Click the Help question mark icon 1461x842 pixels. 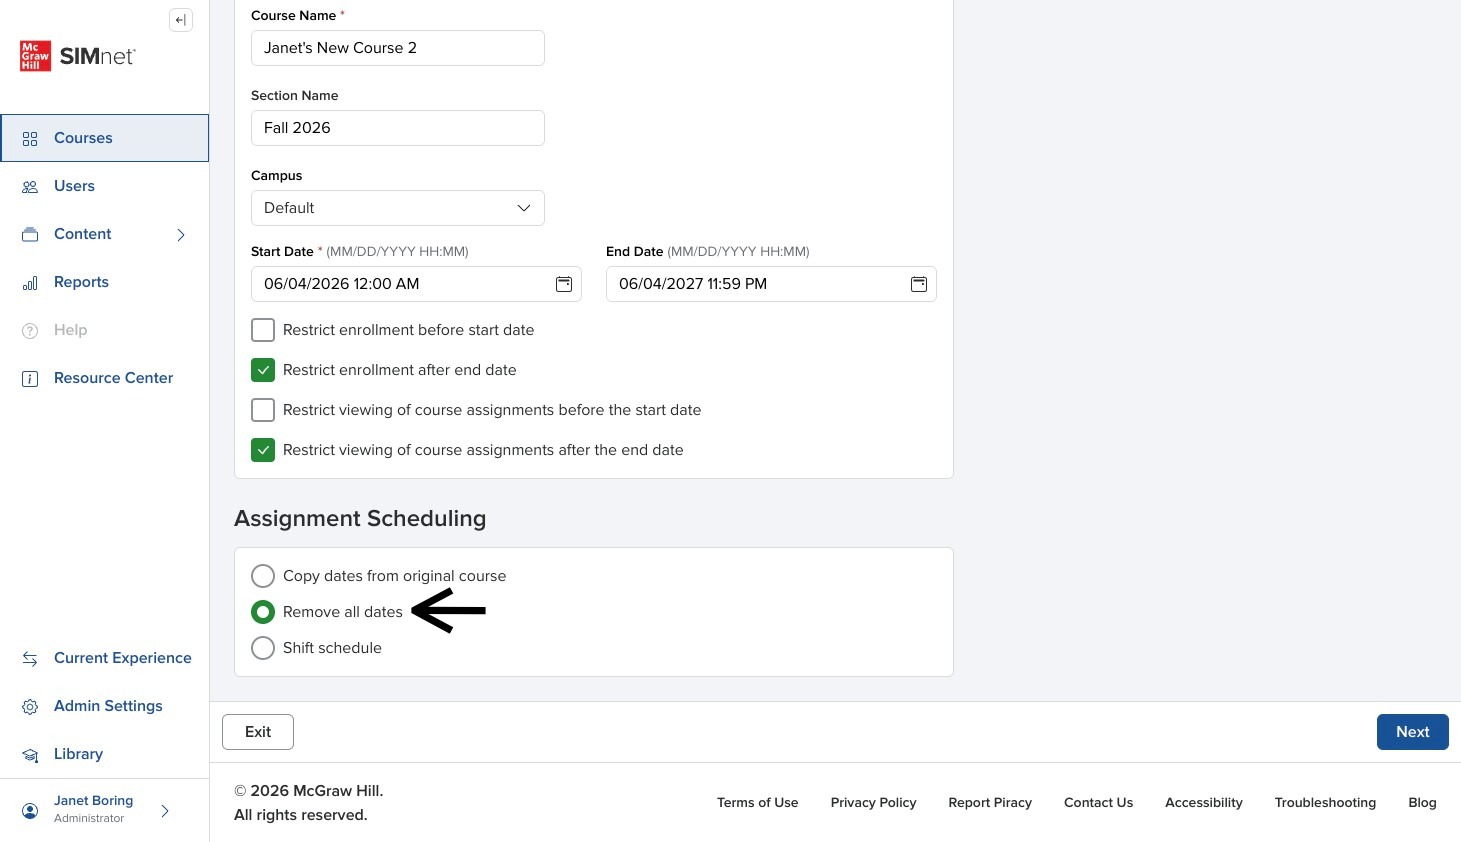pyautogui.click(x=30, y=331)
